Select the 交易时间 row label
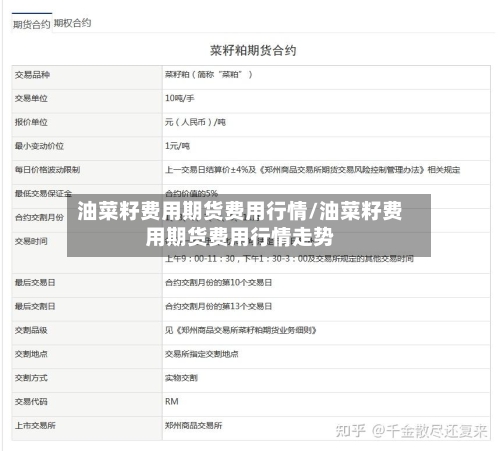500x451 pixels. [31, 241]
